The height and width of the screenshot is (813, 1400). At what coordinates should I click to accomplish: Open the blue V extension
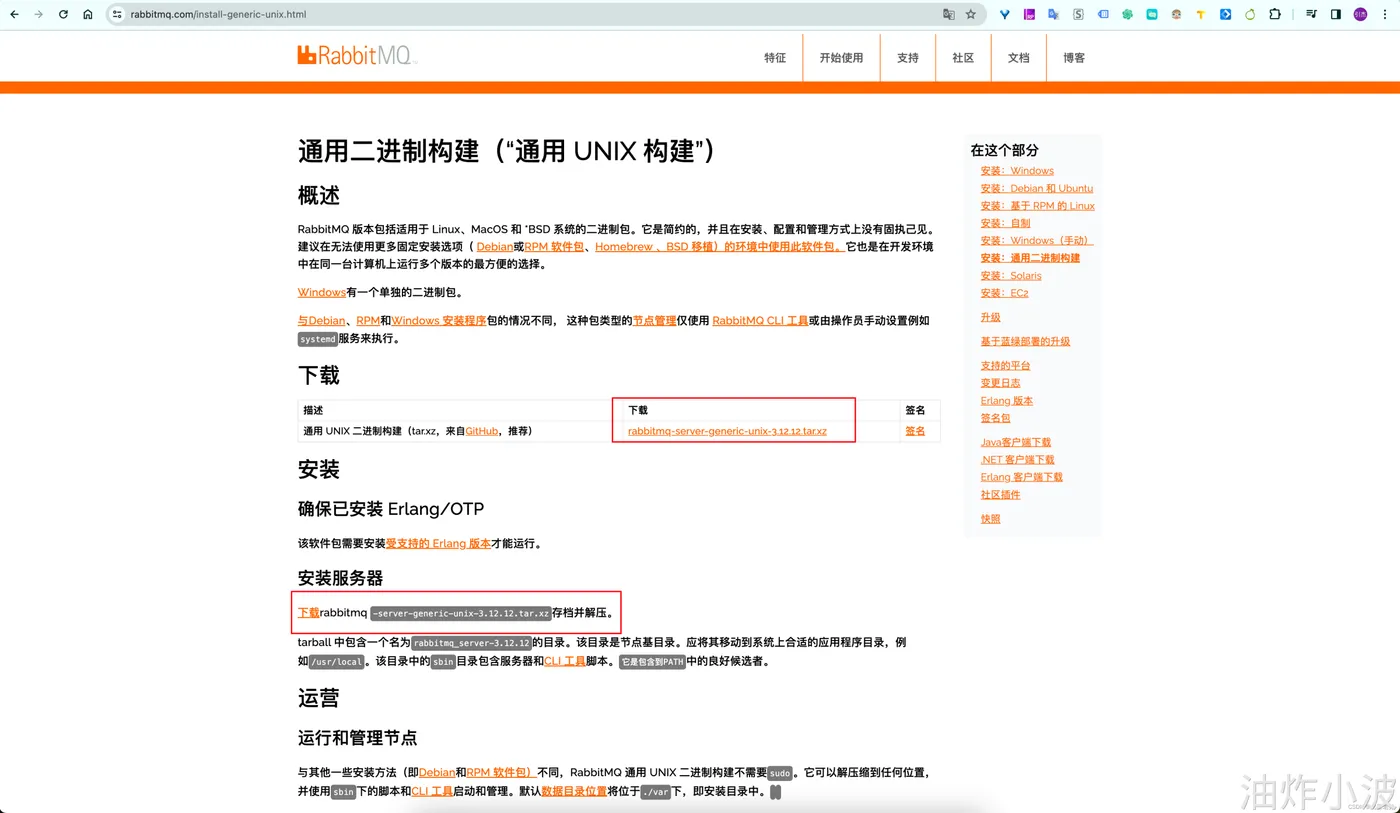(1005, 15)
